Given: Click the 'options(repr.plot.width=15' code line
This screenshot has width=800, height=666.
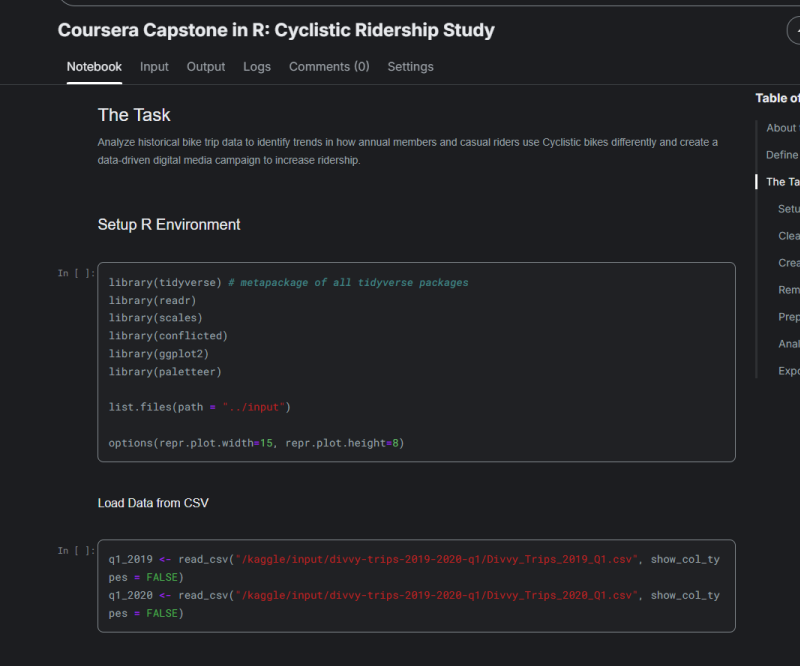Looking at the screenshot, I should click(x=256, y=443).
